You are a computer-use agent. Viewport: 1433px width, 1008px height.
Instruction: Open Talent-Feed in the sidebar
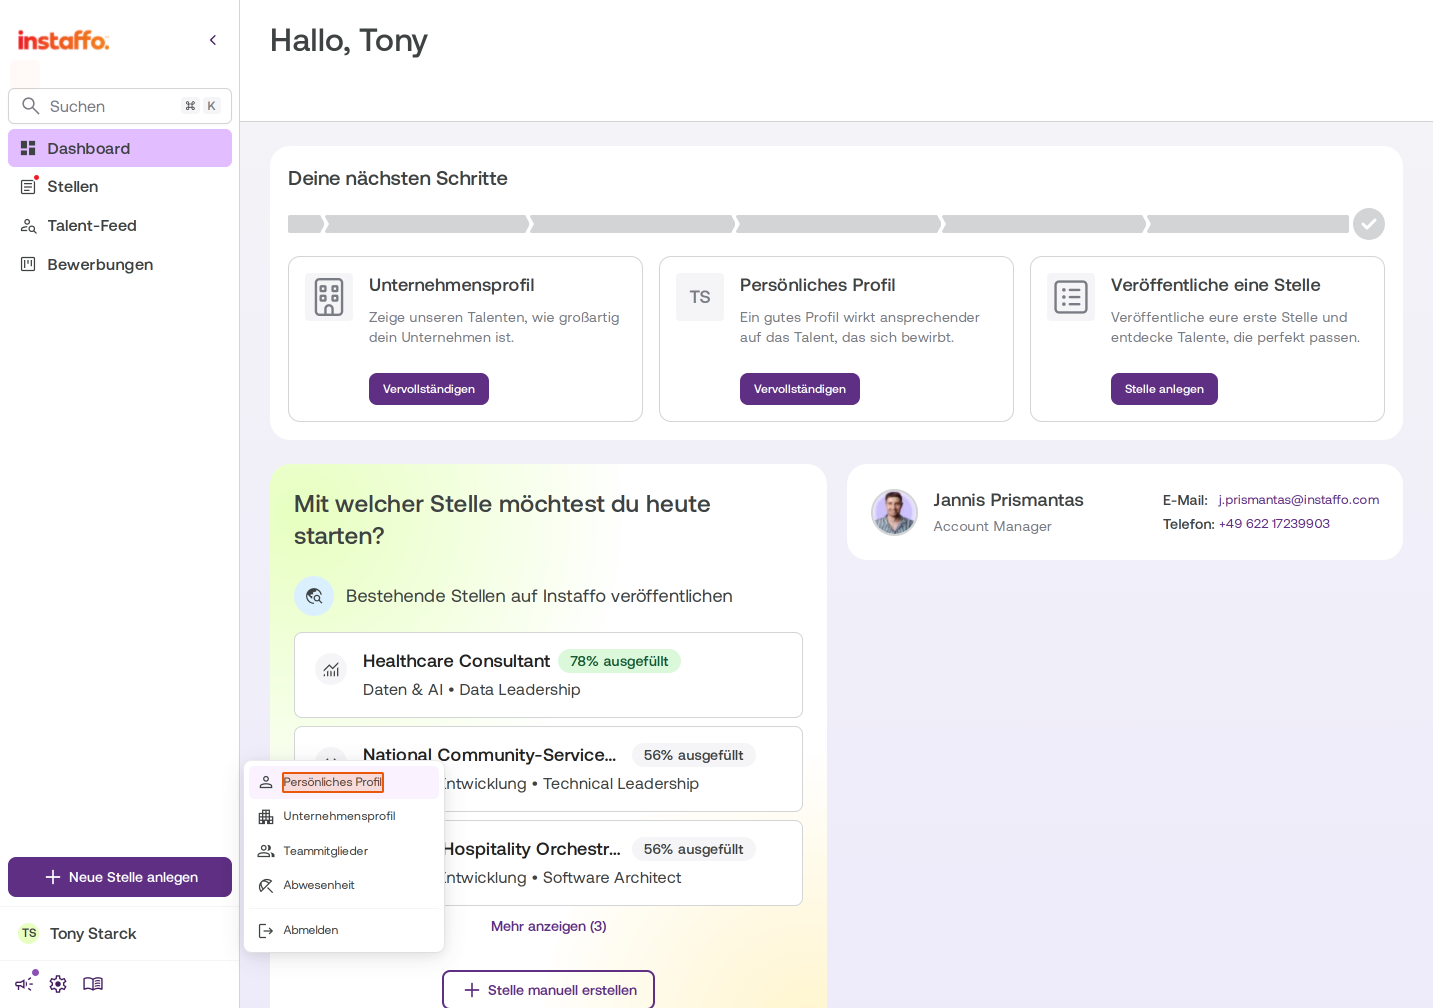click(x=120, y=226)
